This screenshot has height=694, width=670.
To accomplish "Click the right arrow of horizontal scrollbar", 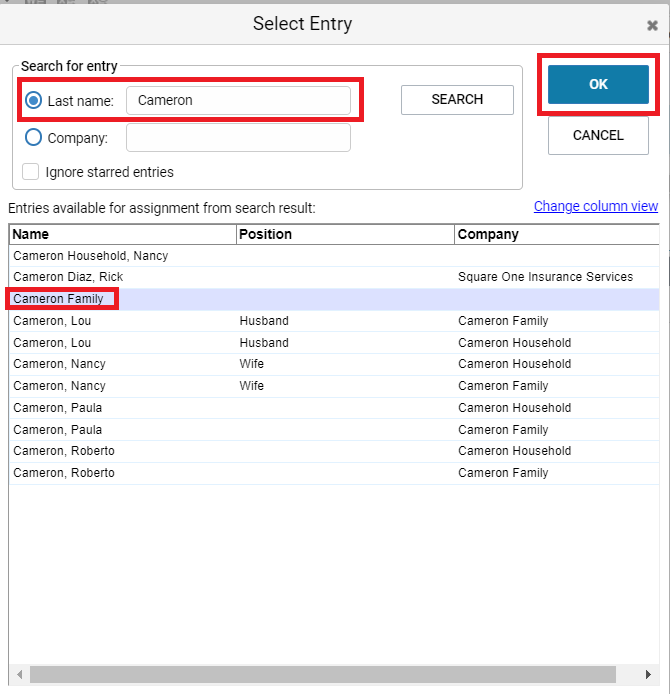I will [x=648, y=675].
